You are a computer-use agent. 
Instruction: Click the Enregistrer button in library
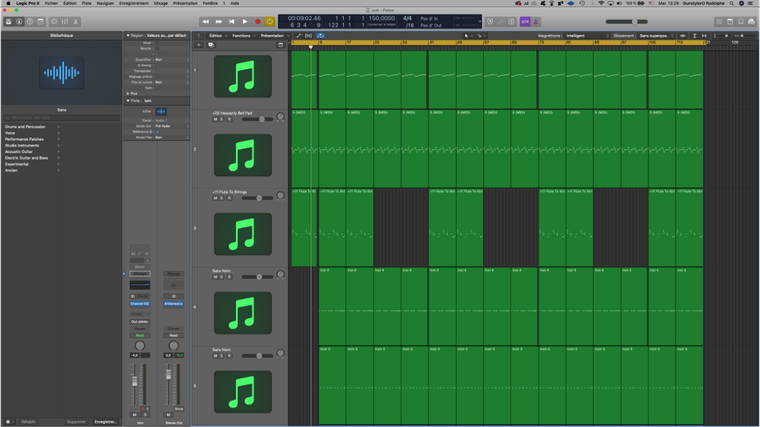105,422
